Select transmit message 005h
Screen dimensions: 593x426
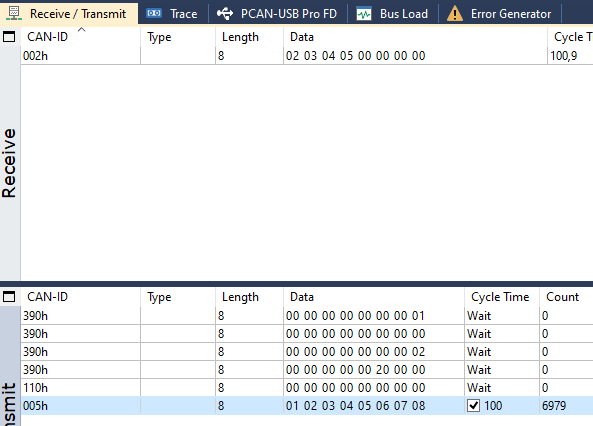(307, 406)
